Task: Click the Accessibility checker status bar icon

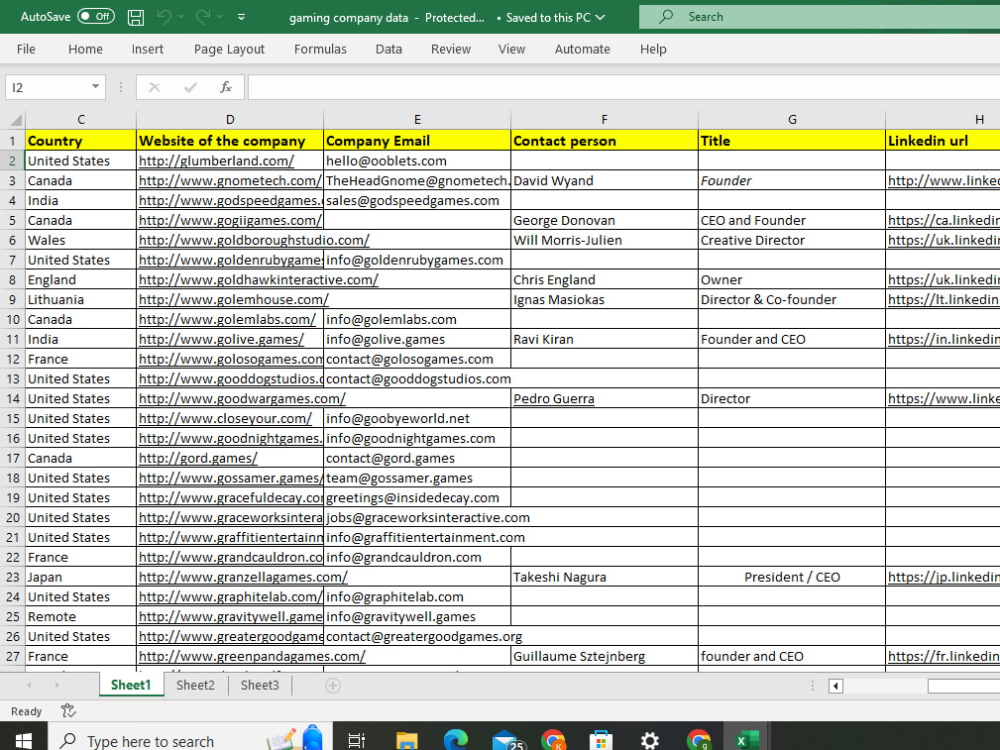Action: [68, 710]
